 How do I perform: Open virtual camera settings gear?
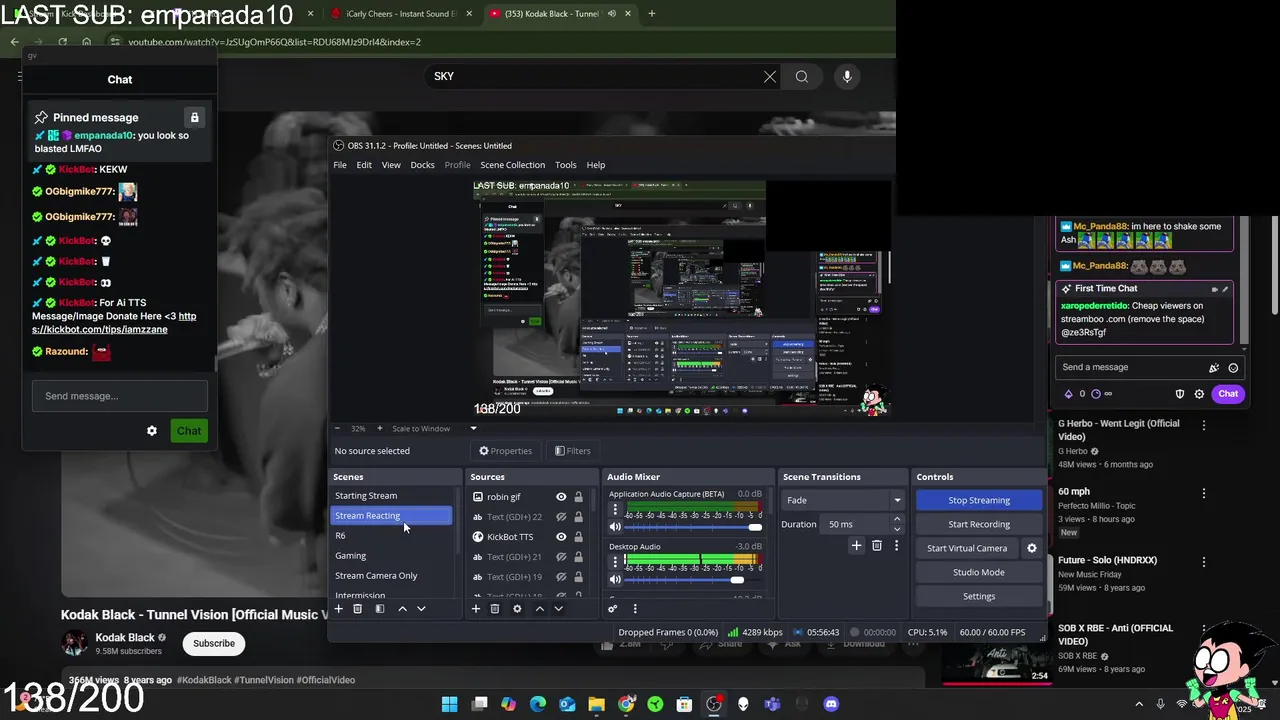1032,548
